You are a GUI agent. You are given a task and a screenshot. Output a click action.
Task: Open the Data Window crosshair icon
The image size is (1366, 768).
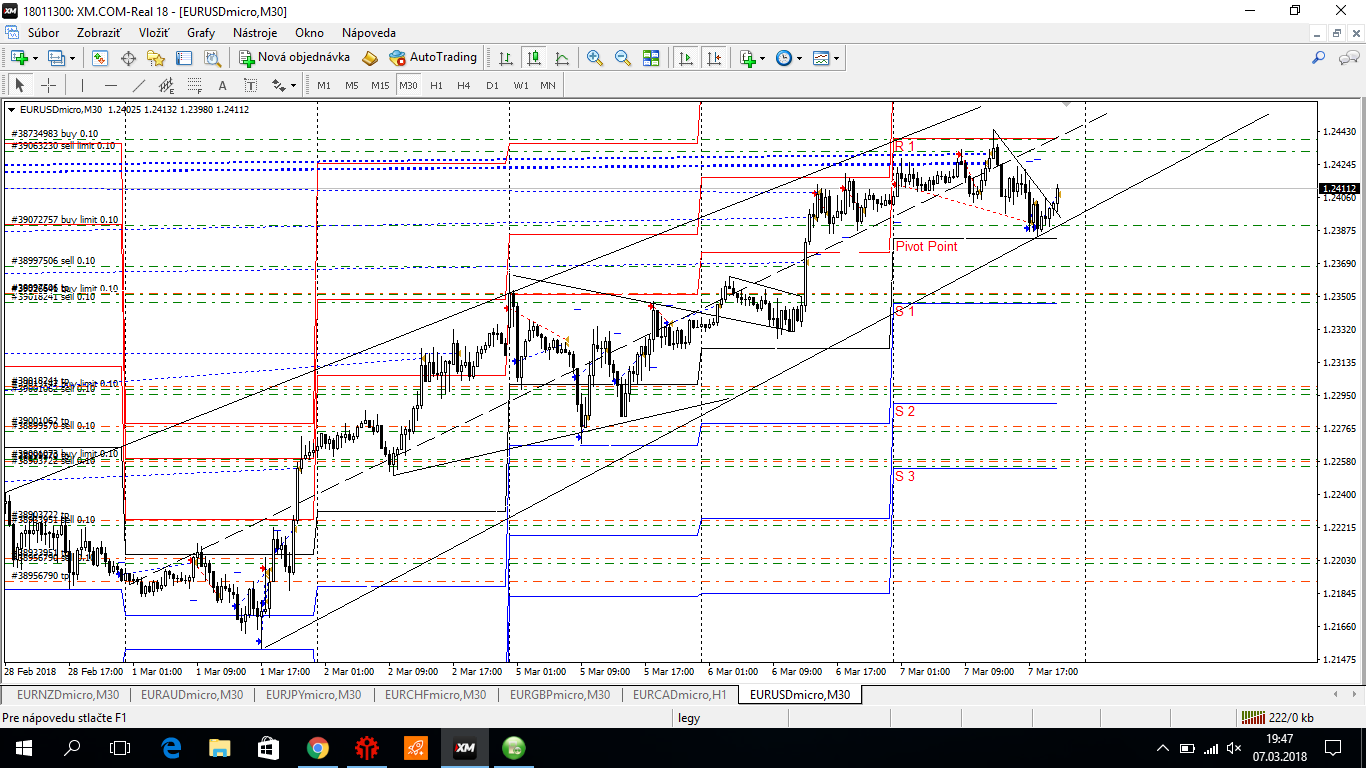[x=129, y=58]
